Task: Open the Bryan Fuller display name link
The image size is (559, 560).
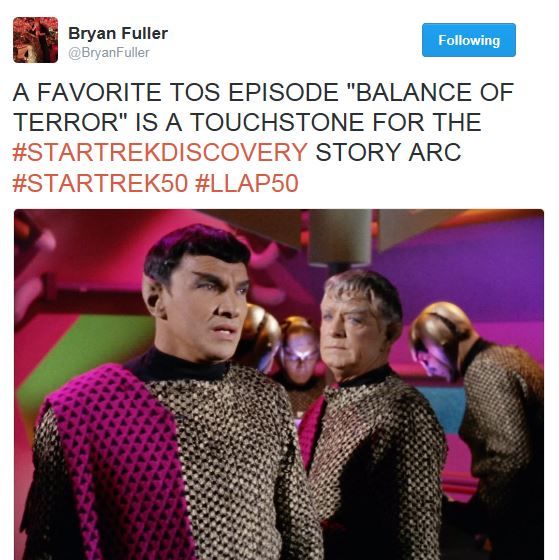Action: [118, 34]
